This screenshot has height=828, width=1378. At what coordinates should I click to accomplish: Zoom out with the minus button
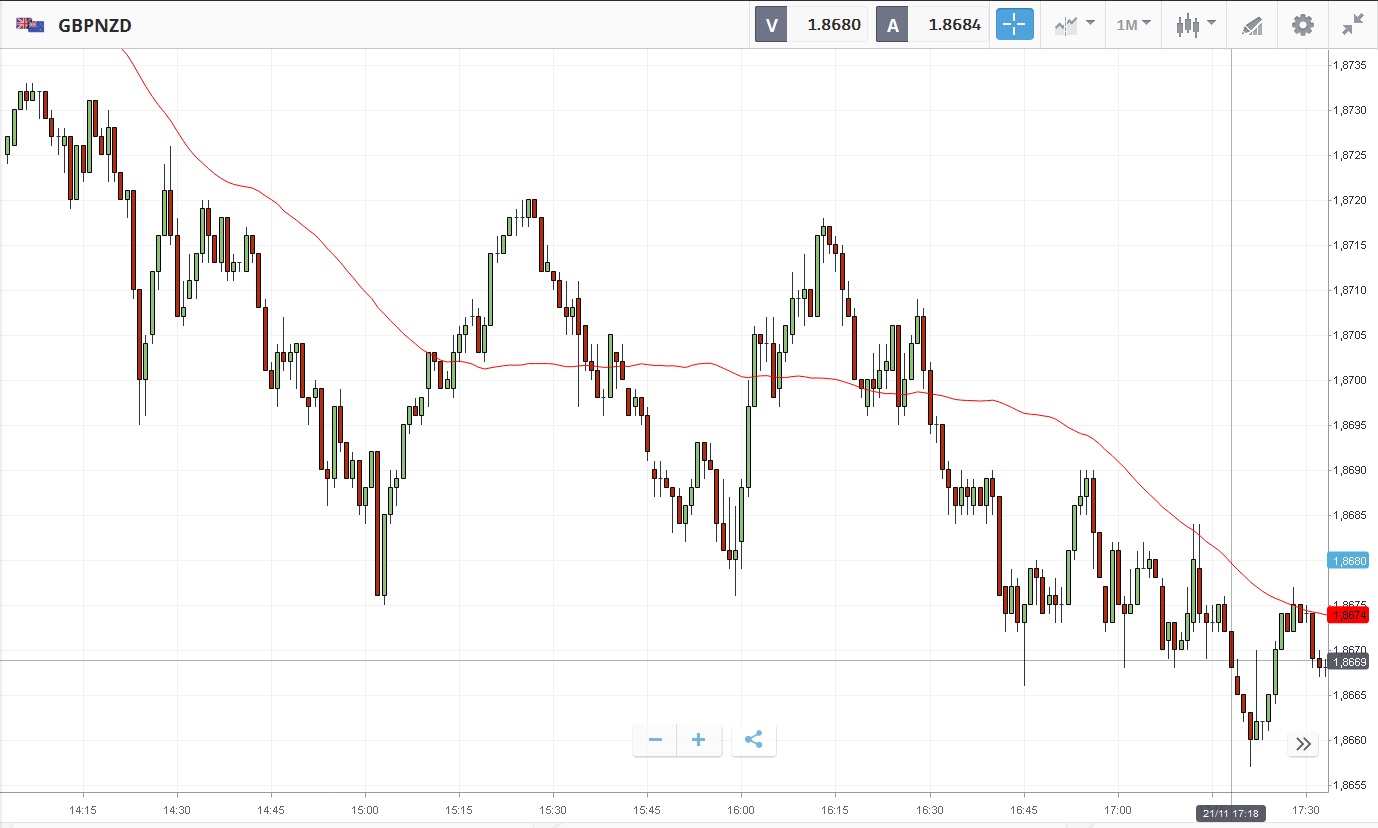click(x=655, y=740)
